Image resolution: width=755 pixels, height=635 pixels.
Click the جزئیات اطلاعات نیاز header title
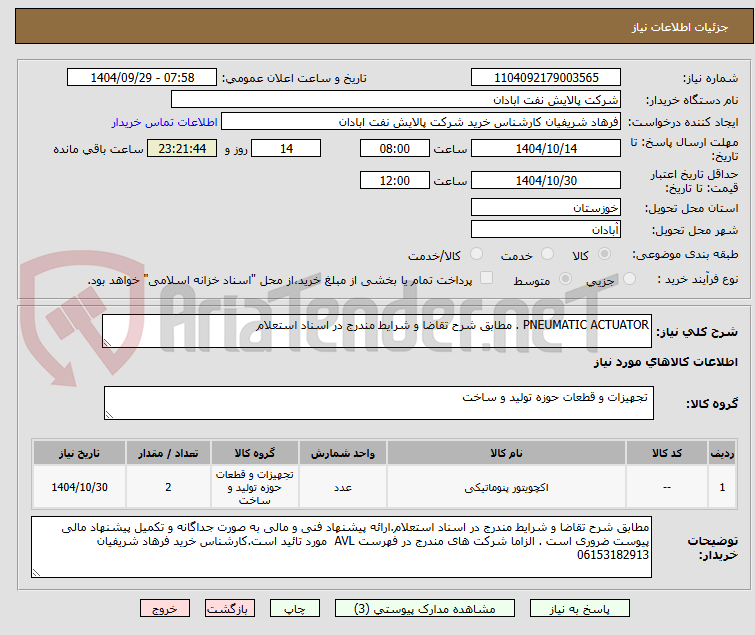click(679, 27)
